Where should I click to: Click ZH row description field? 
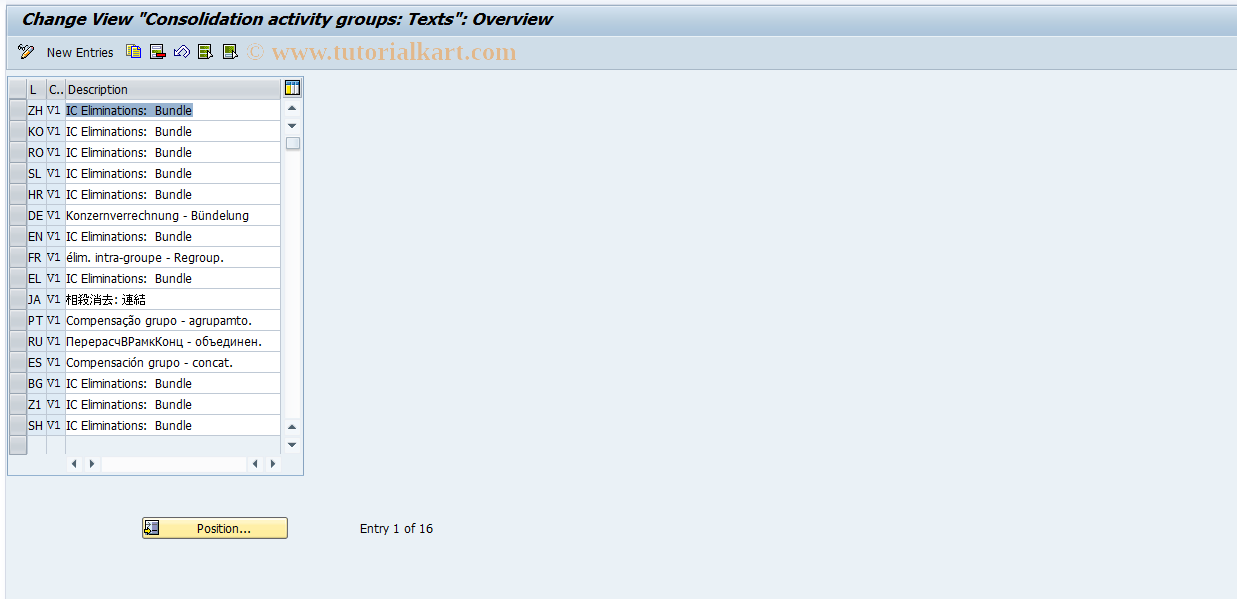click(172, 110)
